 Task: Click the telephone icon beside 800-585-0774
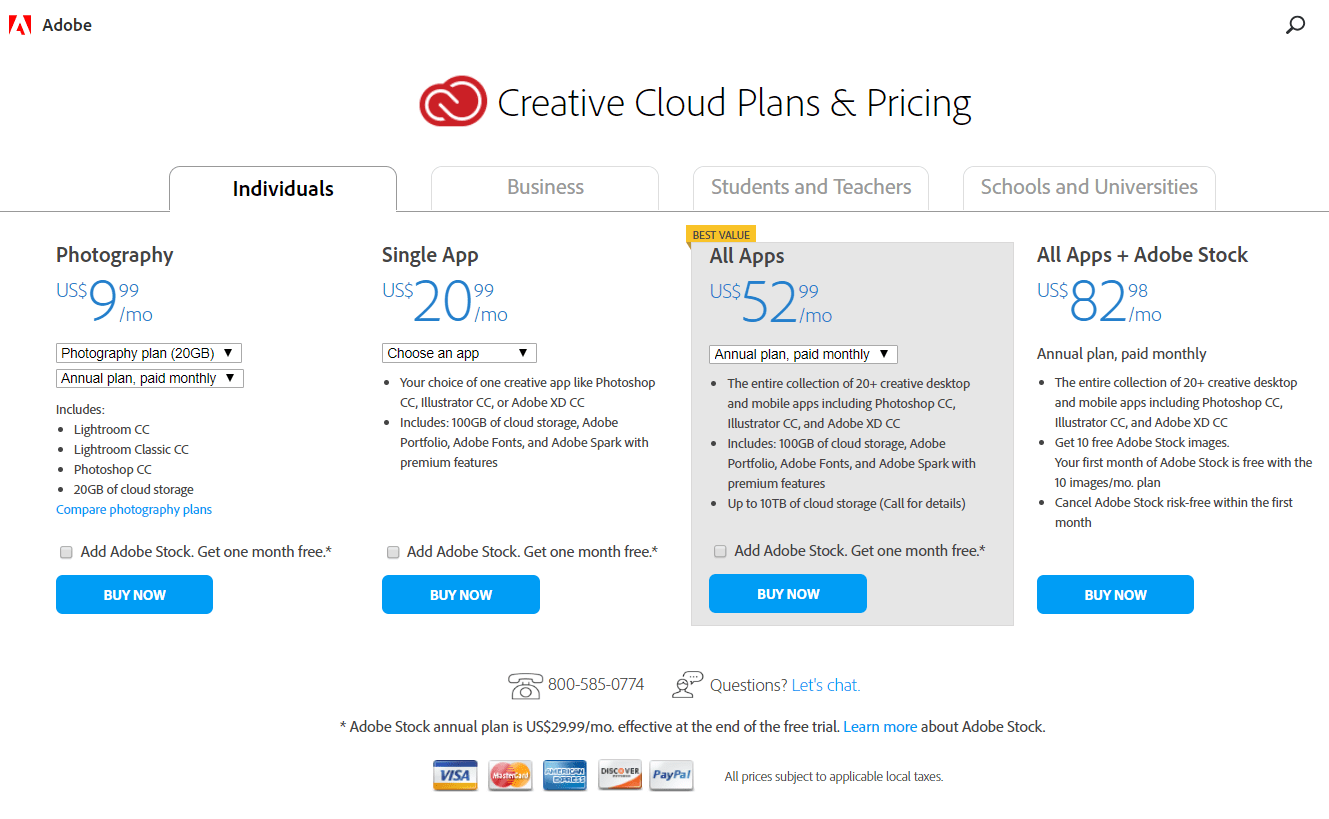tap(525, 686)
